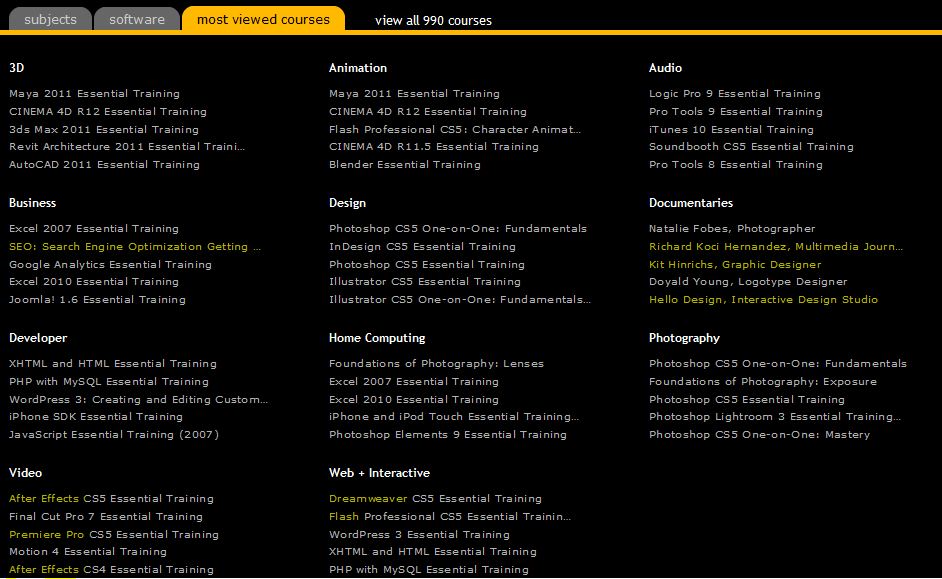Open Flash Professional CS5 Essential Training under Web
Screen dimensions: 942x579
coord(450,517)
